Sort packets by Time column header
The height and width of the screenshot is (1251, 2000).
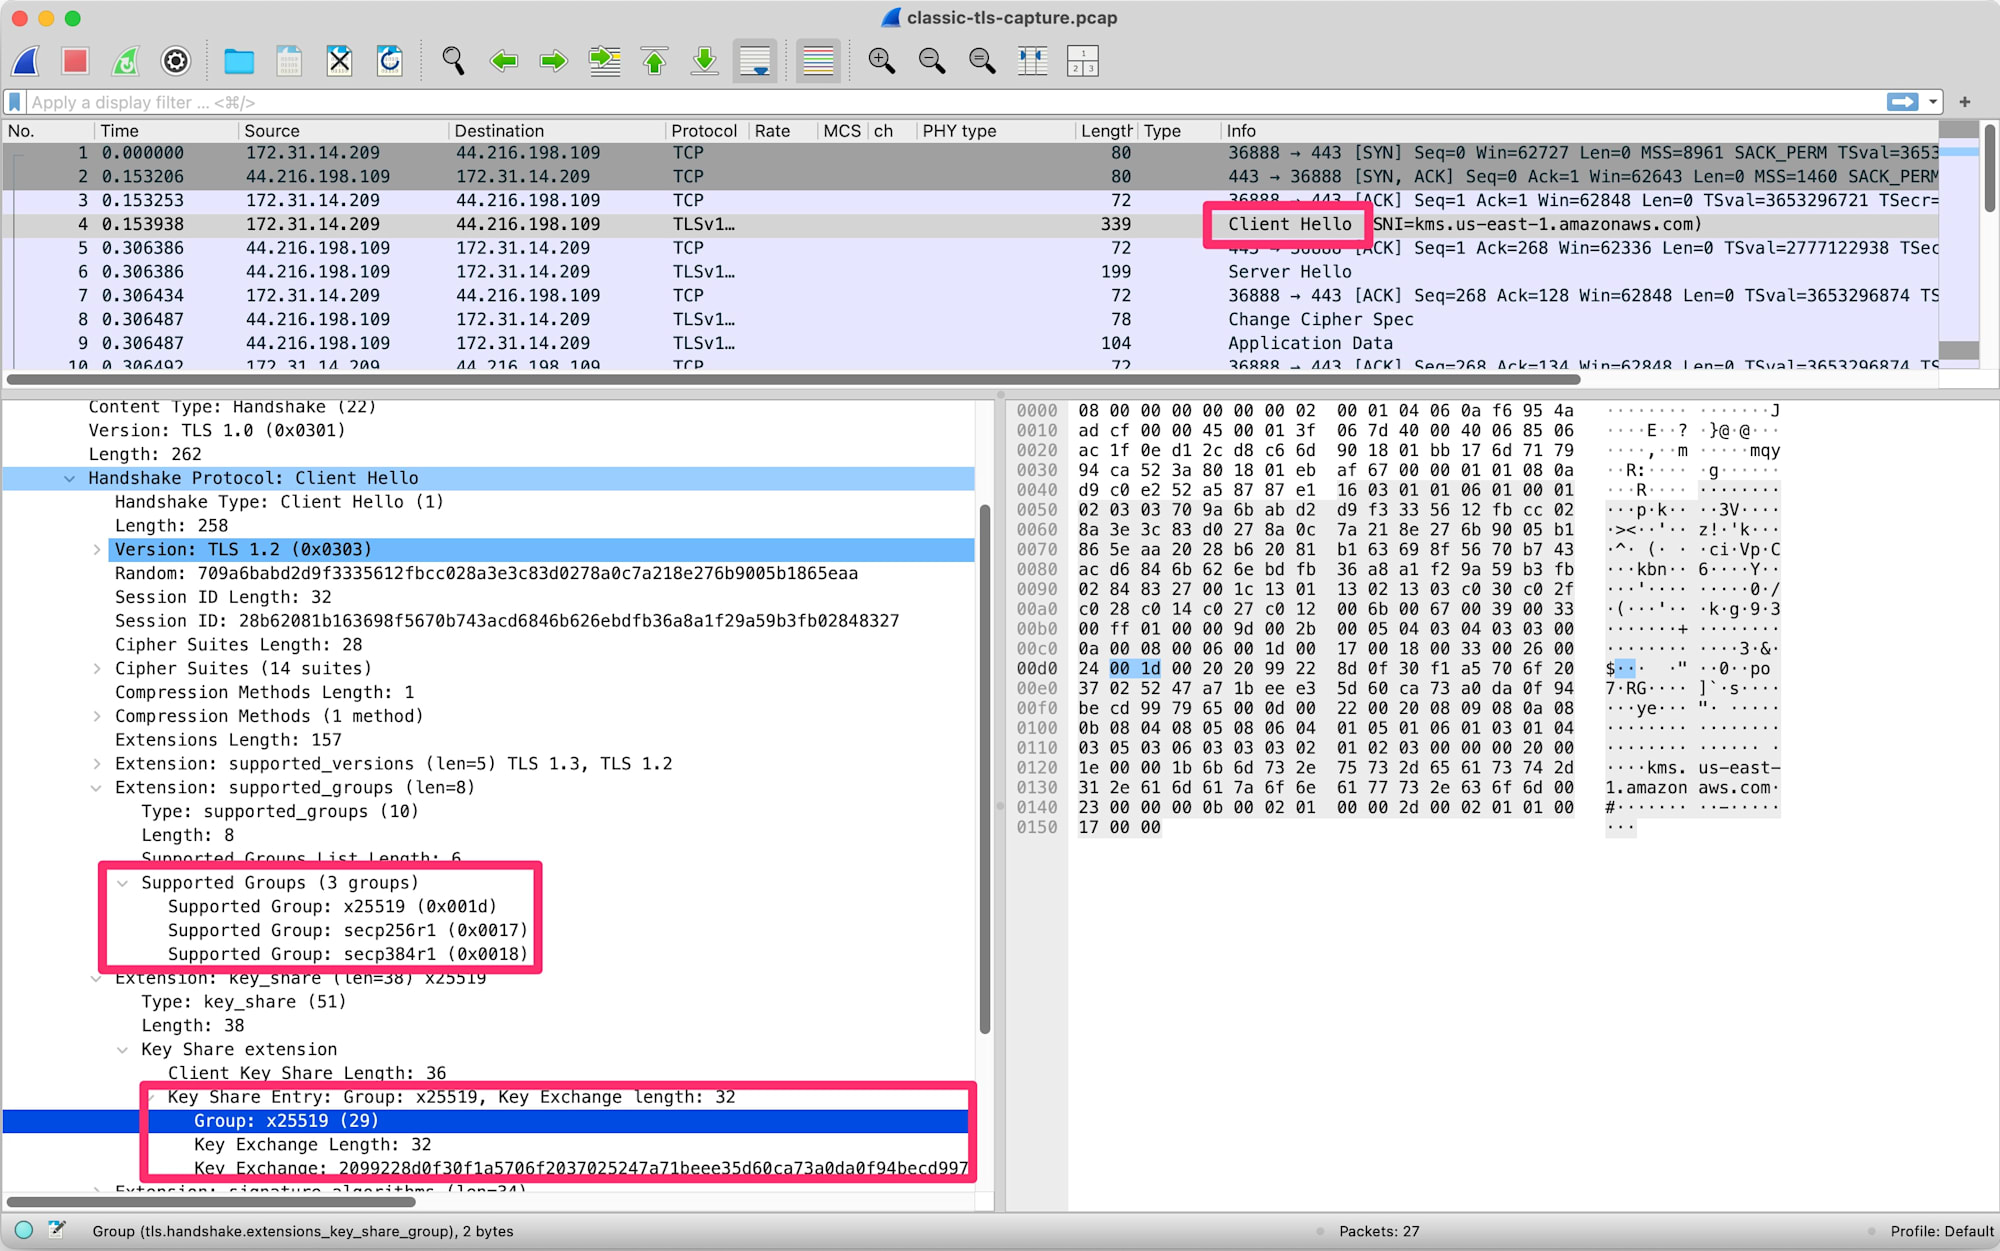pyautogui.click(x=166, y=131)
